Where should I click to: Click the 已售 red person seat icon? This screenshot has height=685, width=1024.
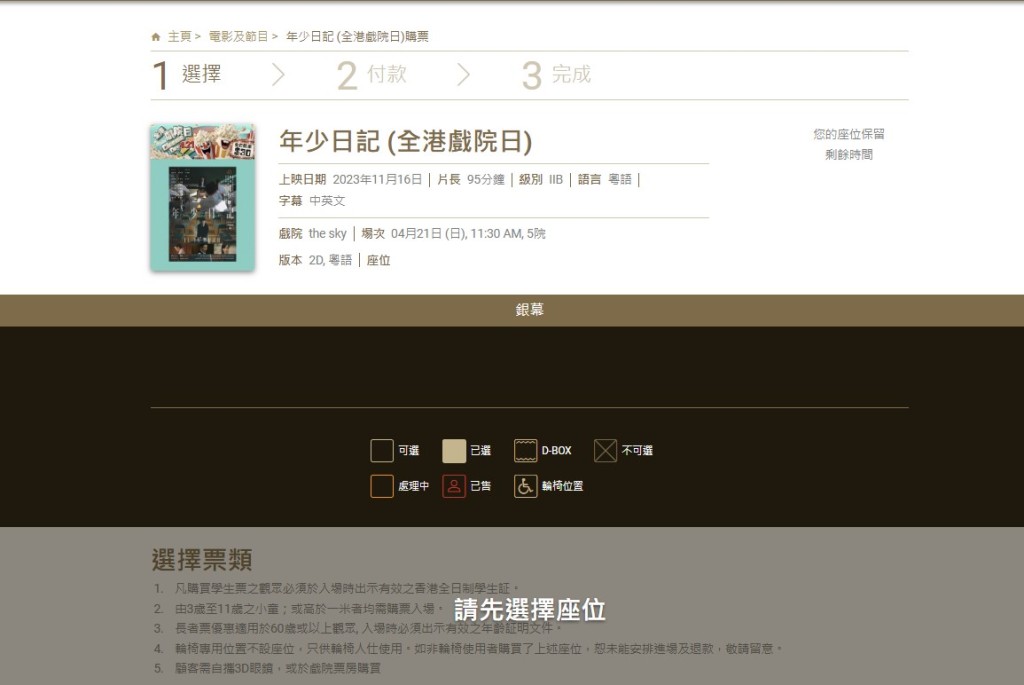pos(454,487)
